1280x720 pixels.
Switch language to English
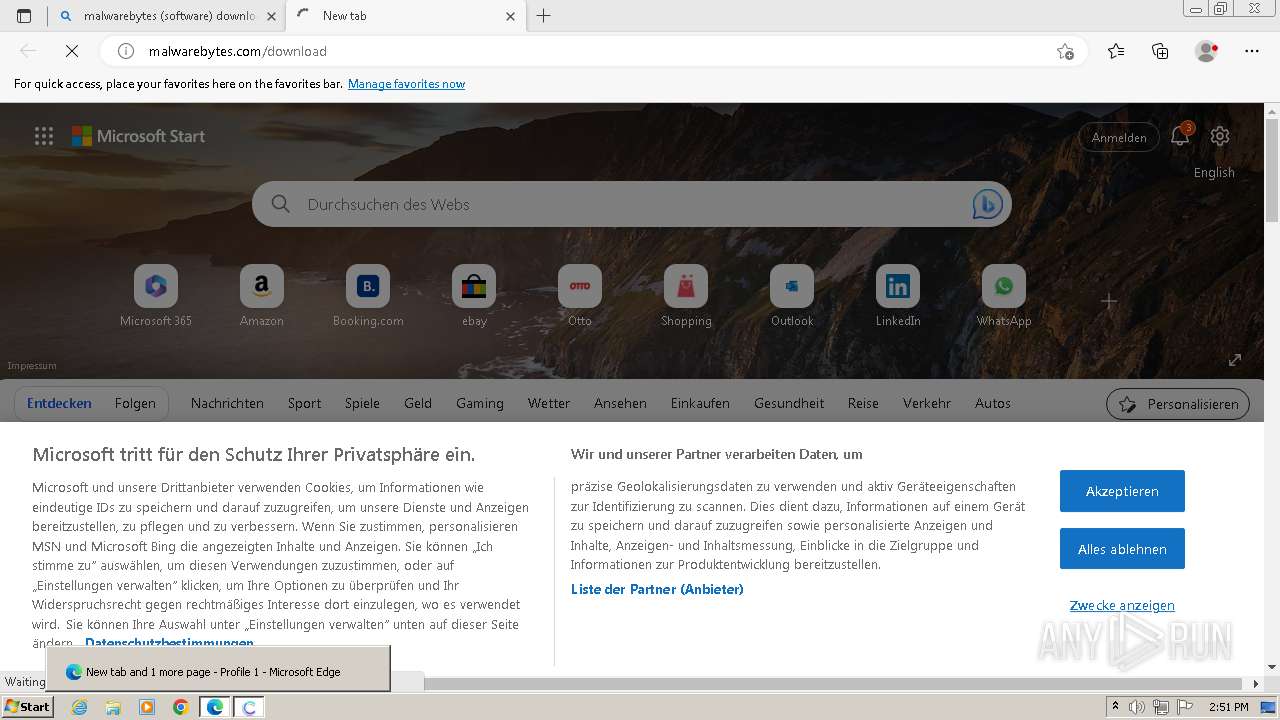coord(1214,172)
